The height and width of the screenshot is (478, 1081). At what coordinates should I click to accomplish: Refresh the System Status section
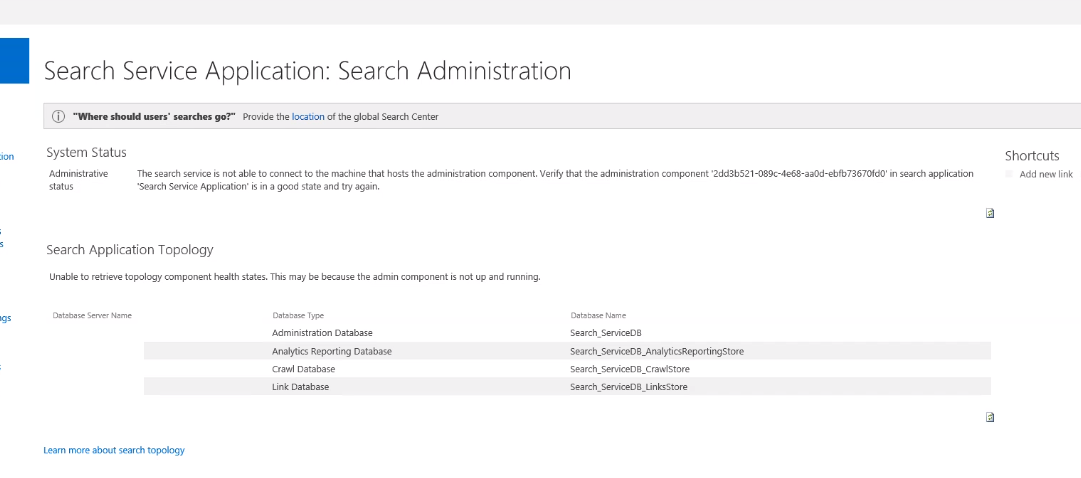990,212
